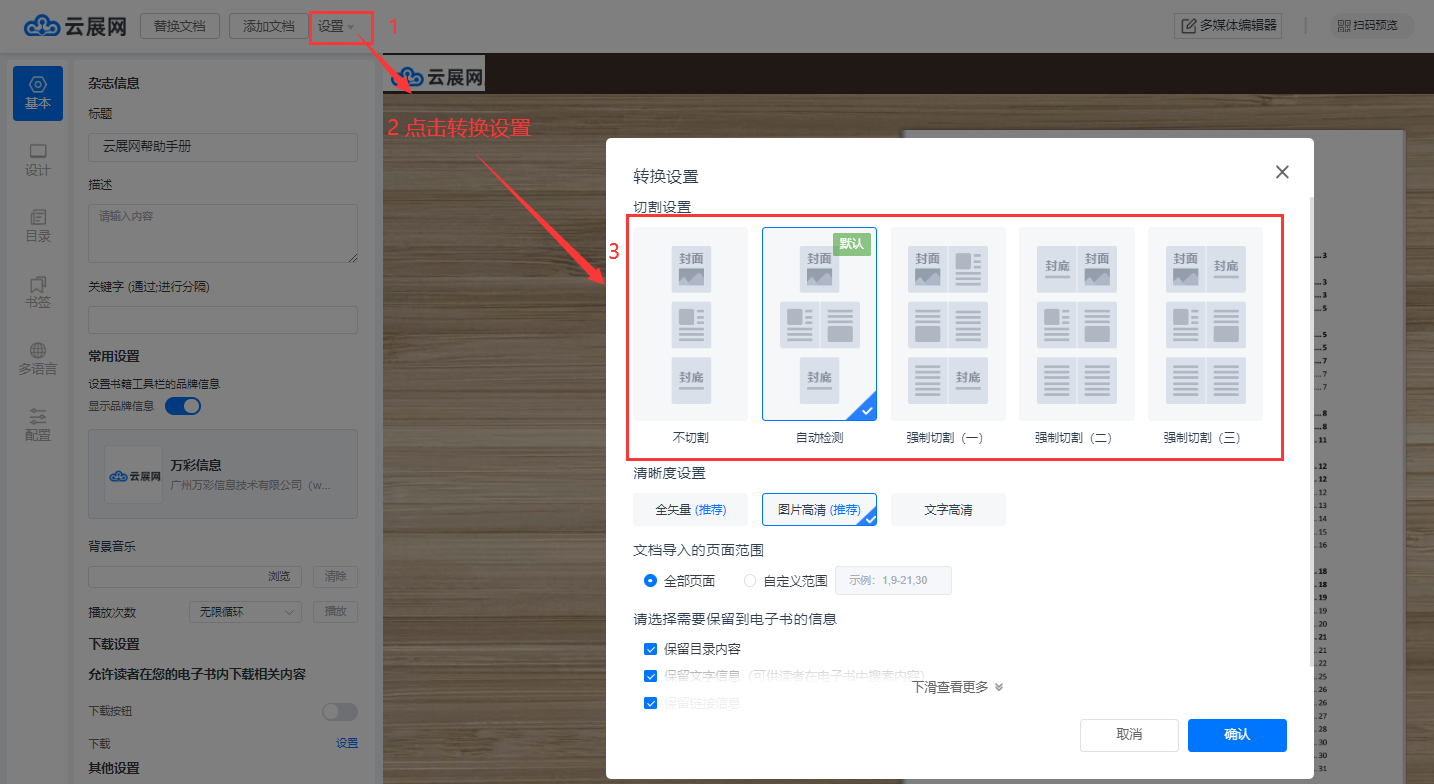The width and height of the screenshot is (1434, 784).
Task: Enable the 下载按钮 toggle switch
Action: click(339, 711)
